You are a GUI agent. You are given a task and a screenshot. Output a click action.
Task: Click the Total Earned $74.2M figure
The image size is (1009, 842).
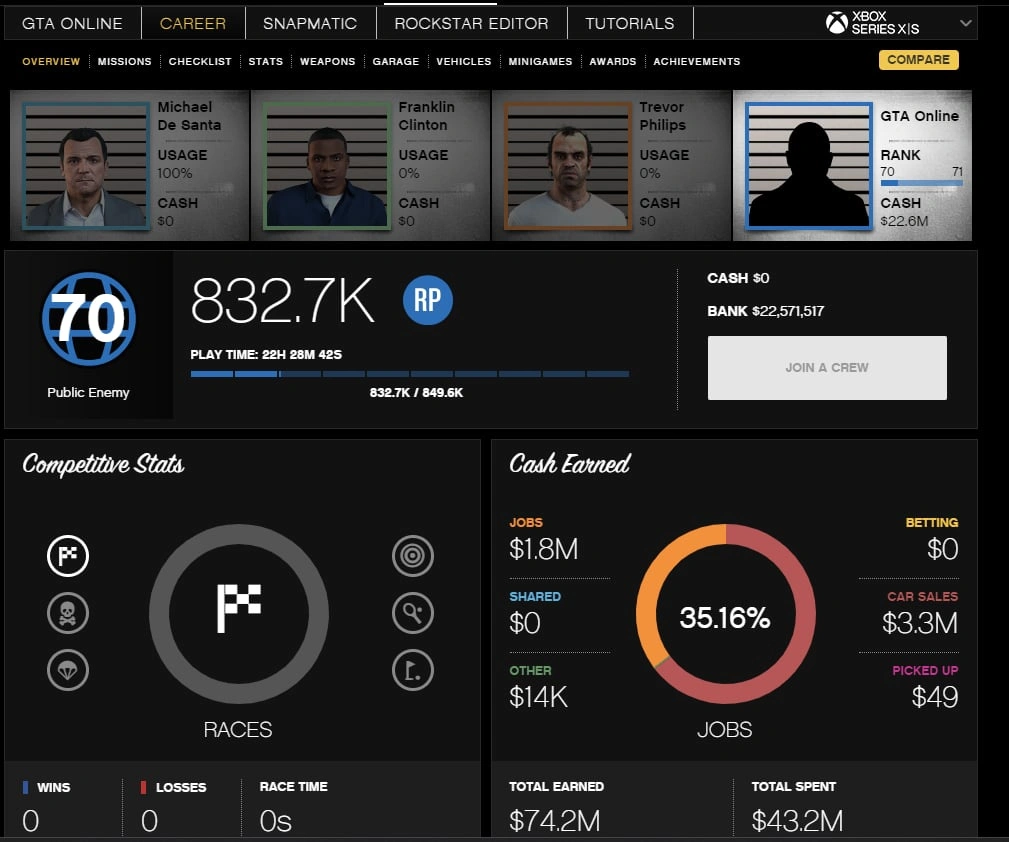coord(554,821)
